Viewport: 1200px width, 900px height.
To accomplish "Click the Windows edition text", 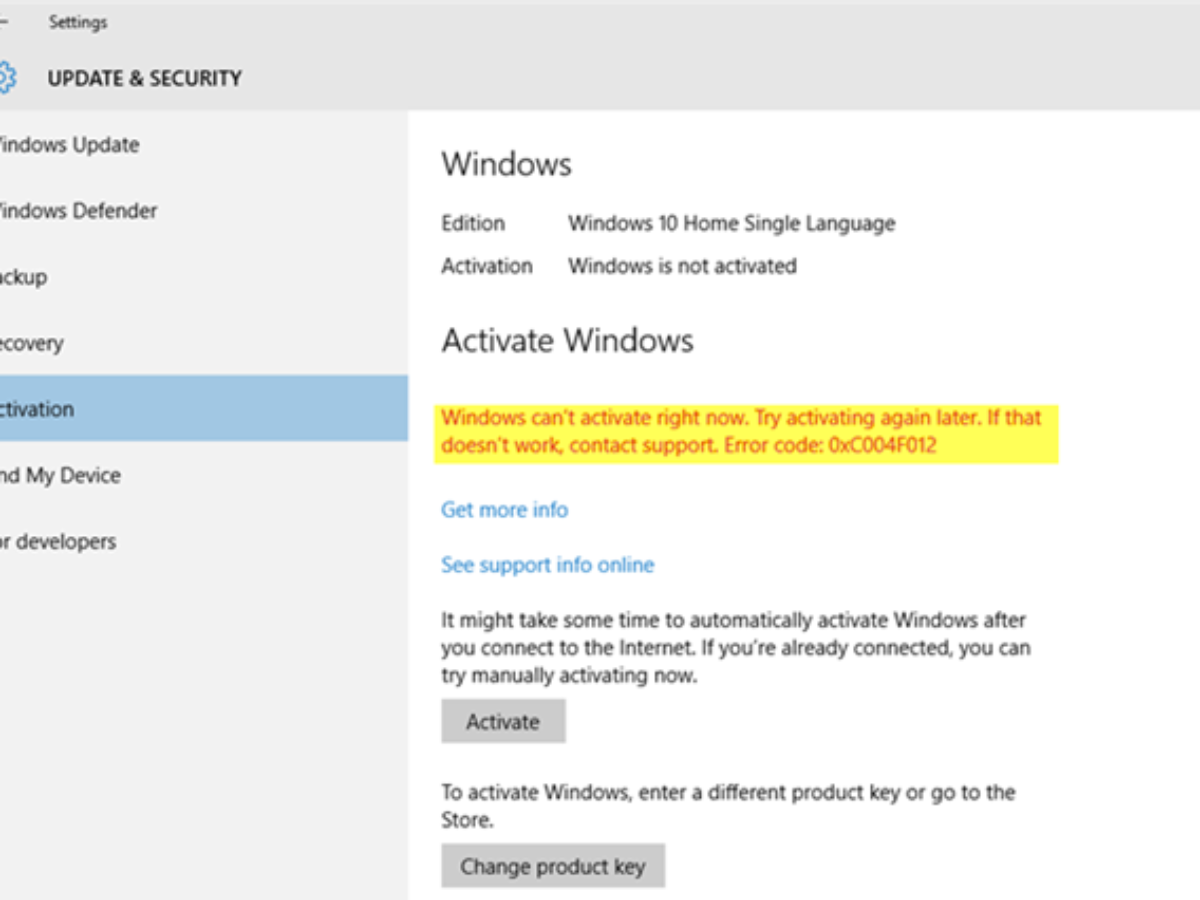I will pos(731,223).
